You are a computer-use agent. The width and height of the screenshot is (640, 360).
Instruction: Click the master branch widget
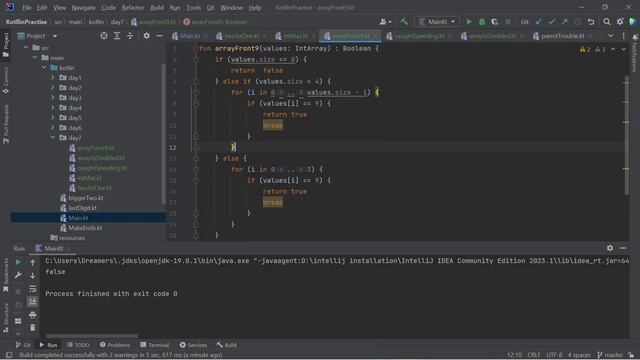pos(610,355)
